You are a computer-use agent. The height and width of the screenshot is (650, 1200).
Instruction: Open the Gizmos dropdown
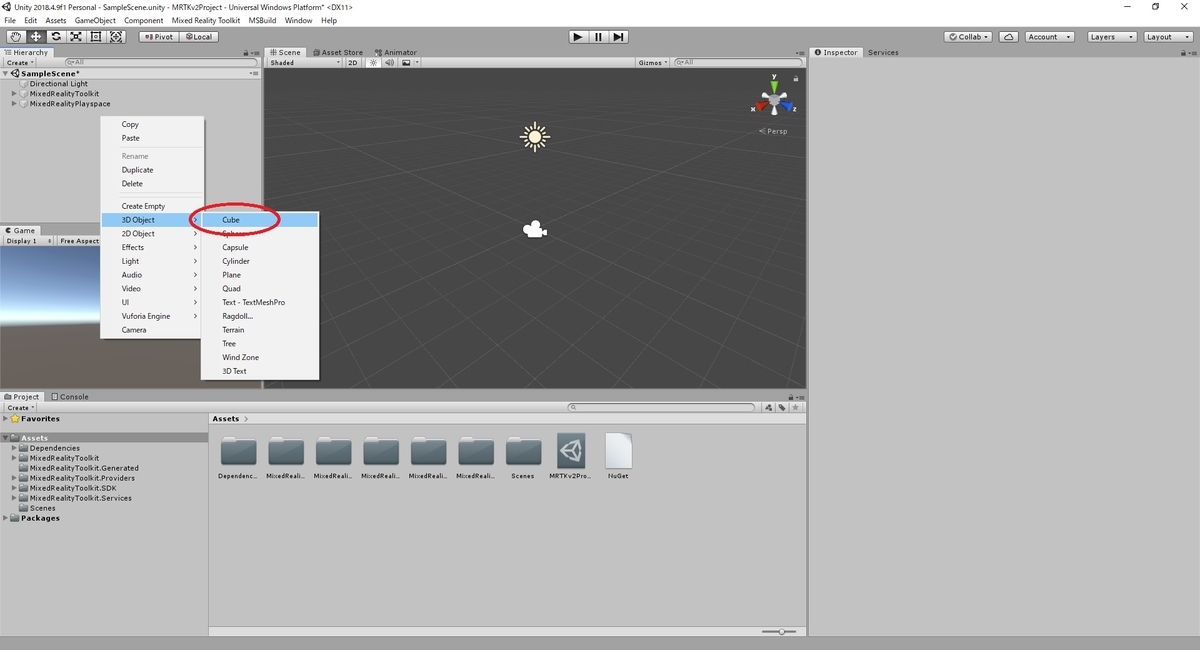[x=652, y=62]
